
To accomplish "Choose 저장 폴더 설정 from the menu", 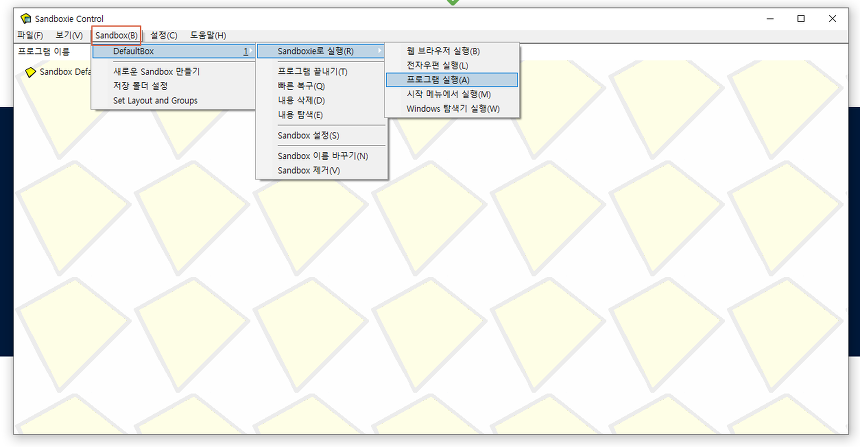I will pos(140,86).
